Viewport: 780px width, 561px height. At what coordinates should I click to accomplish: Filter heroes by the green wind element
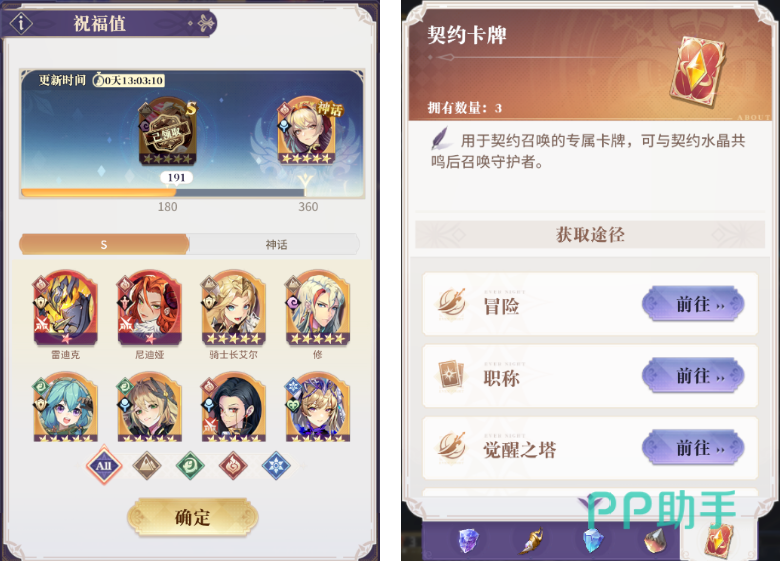(190, 466)
